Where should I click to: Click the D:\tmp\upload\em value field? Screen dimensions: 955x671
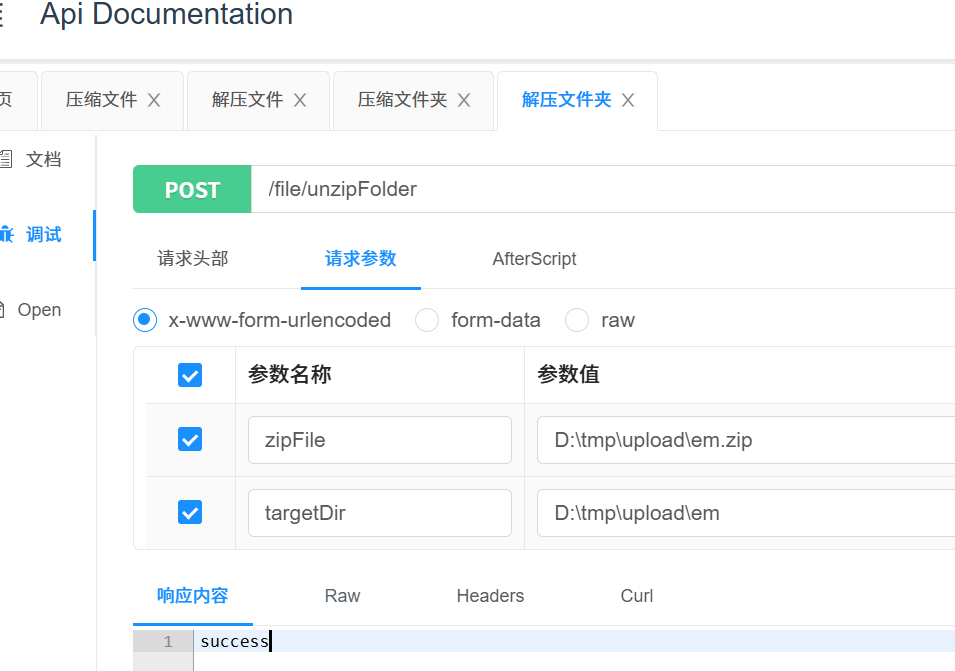pyautogui.click(x=746, y=513)
